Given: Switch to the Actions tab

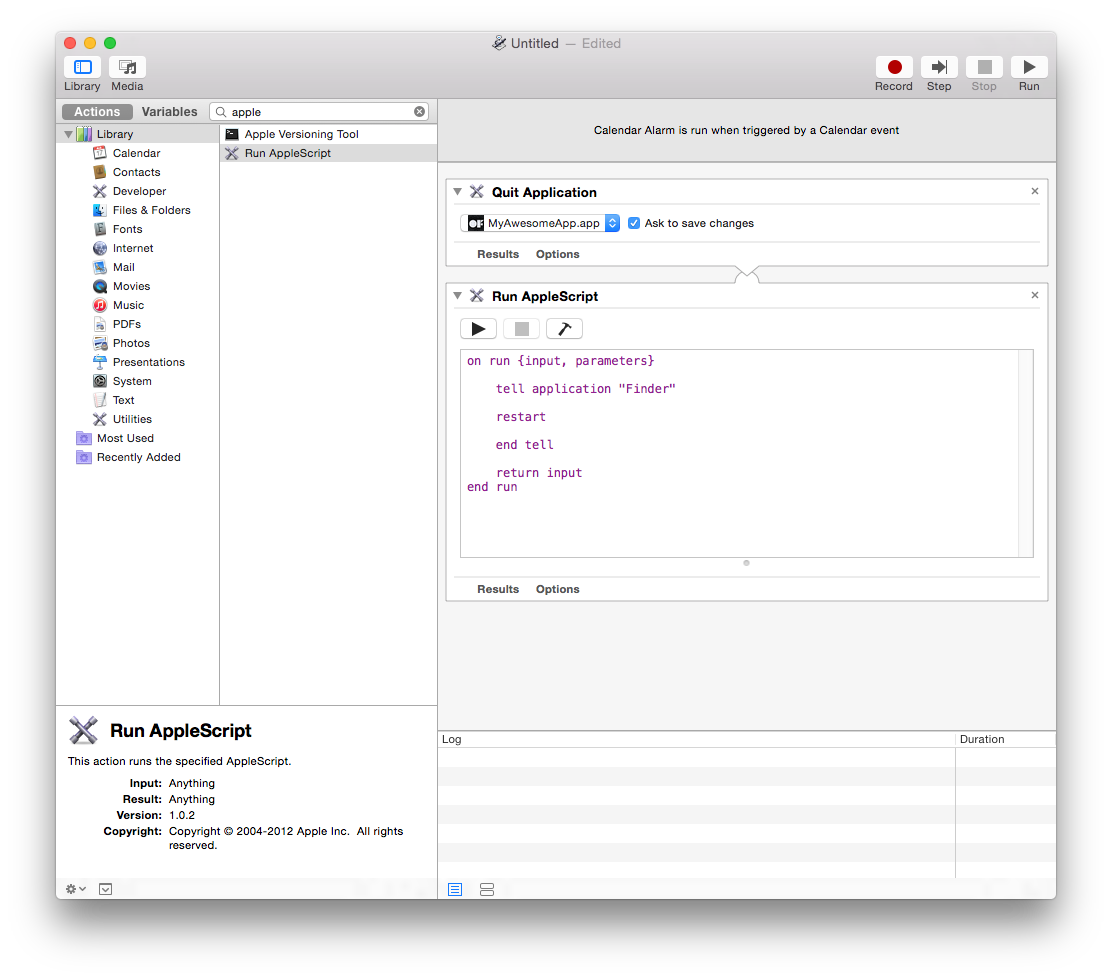Looking at the screenshot, I should pos(97,112).
